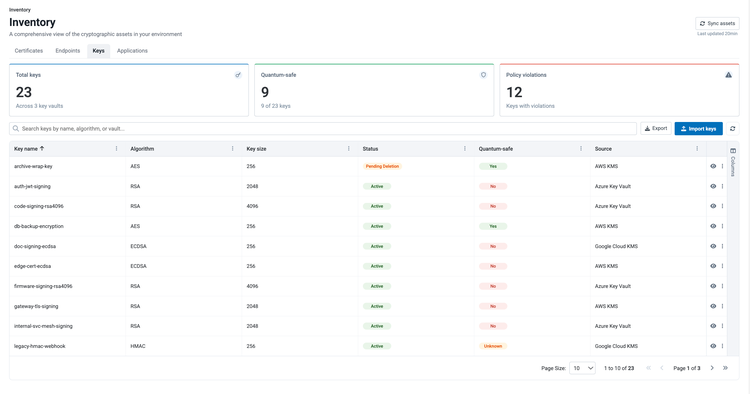
Task: Open row actions menu for auth-jwt-signing
Action: point(722,186)
